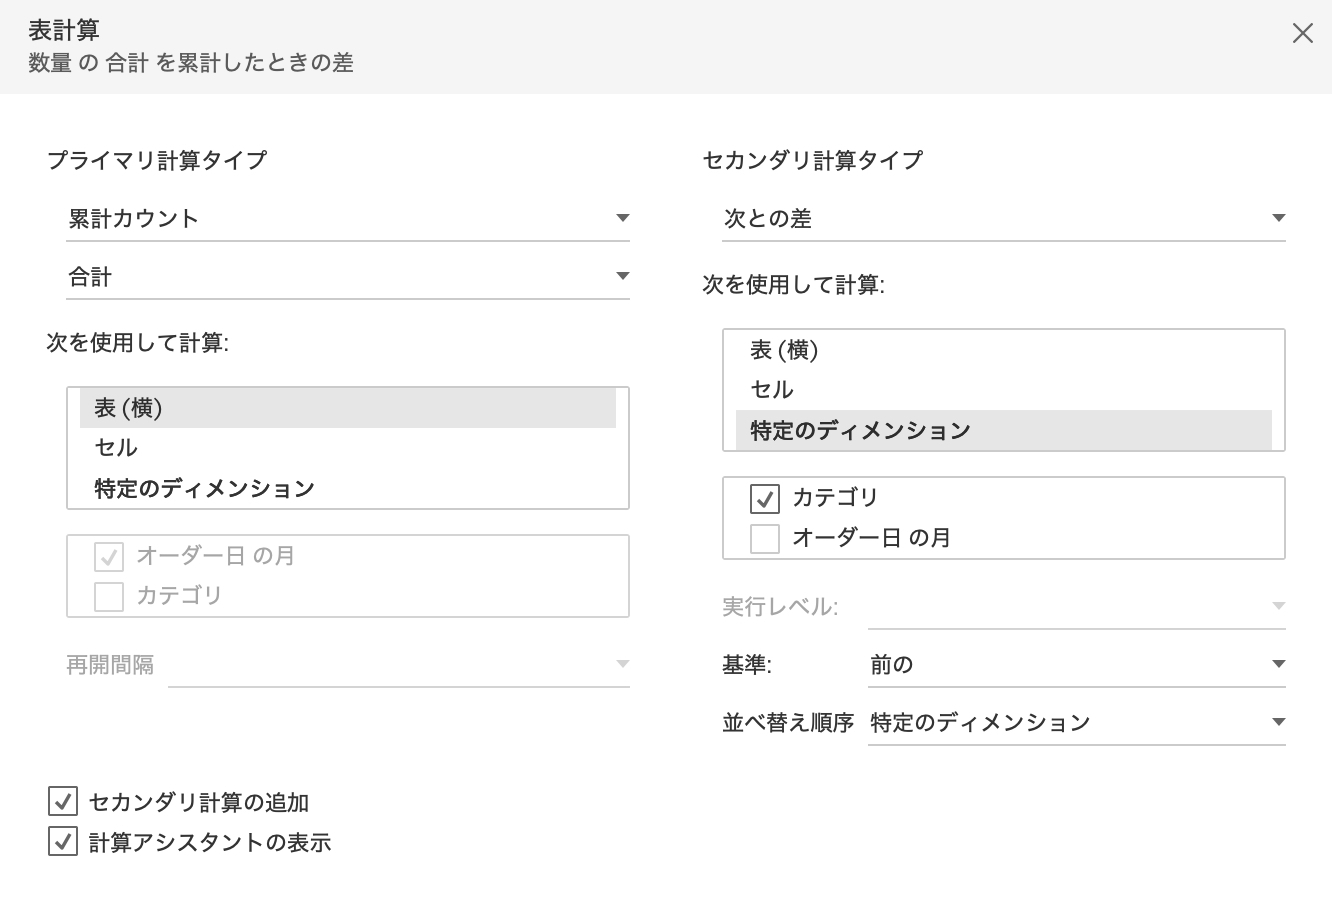The image size is (1332, 914).
Task: Open the 基準 dropdown showing 前の
Action: [x=1076, y=664]
